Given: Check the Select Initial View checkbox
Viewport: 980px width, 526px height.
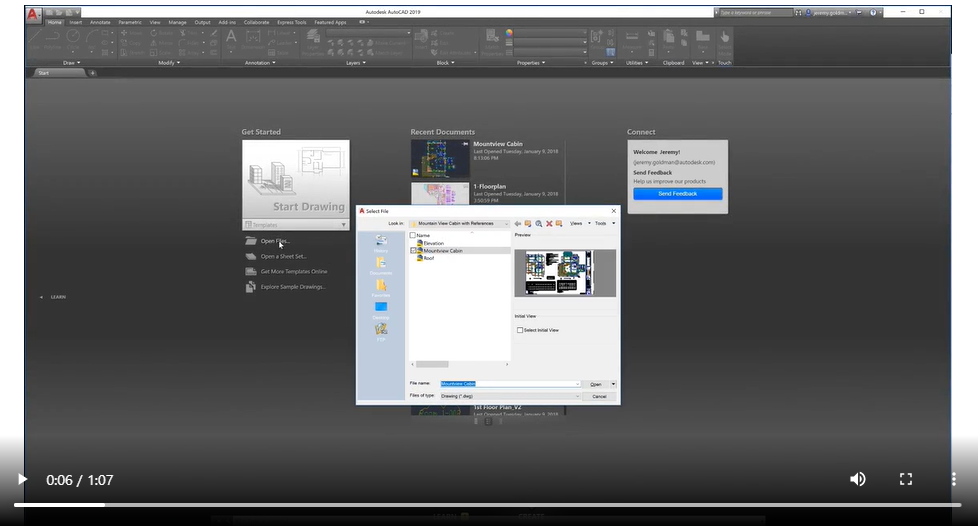Looking at the screenshot, I should click(x=520, y=330).
